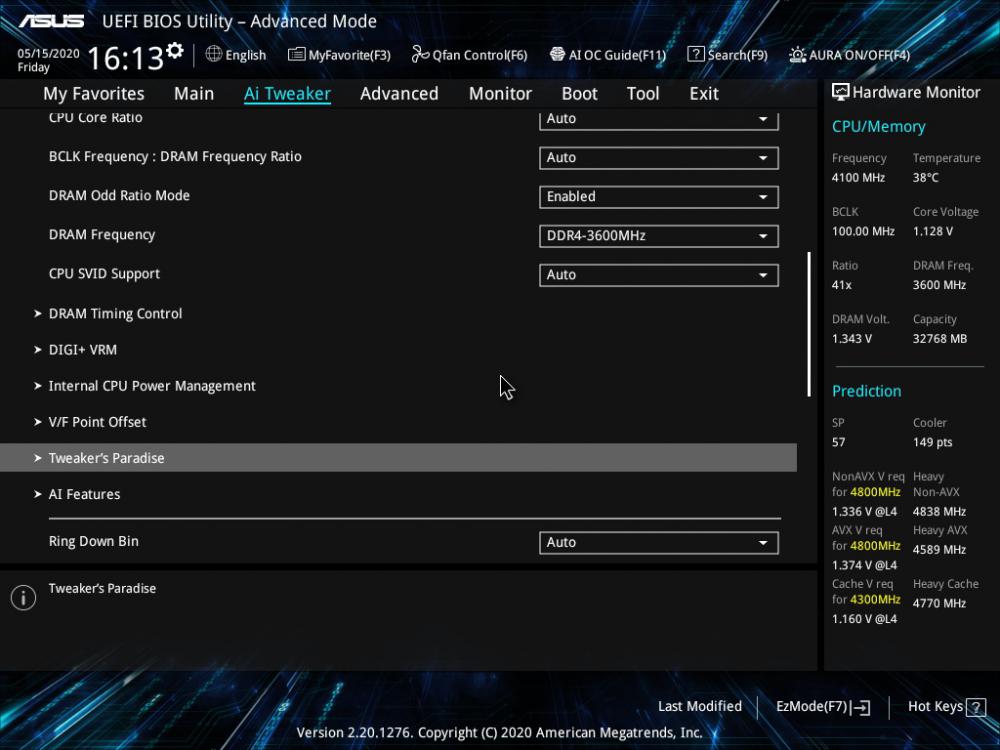Open the CPU SVID Support dropdown
This screenshot has height=750, width=1000.
659,275
